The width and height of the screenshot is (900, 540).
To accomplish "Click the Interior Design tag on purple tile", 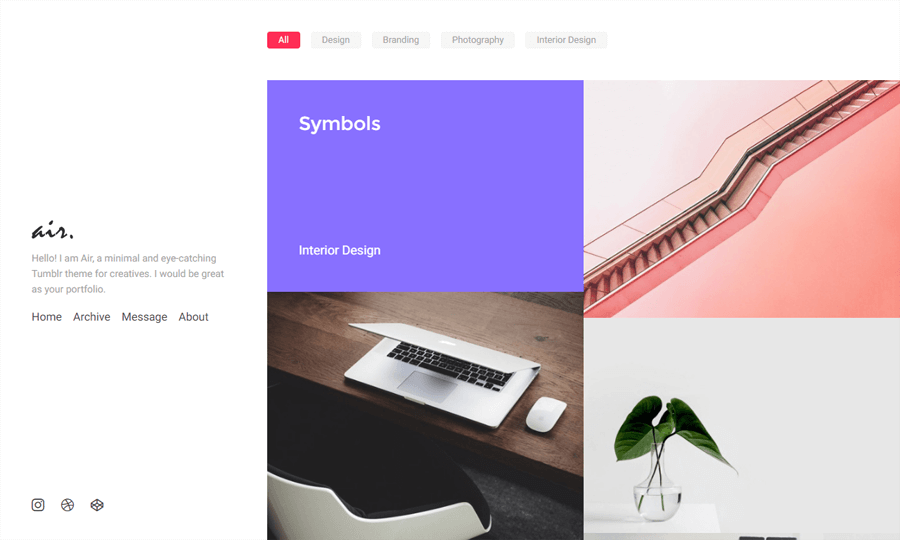I will pyautogui.click(x=339, y=250).
